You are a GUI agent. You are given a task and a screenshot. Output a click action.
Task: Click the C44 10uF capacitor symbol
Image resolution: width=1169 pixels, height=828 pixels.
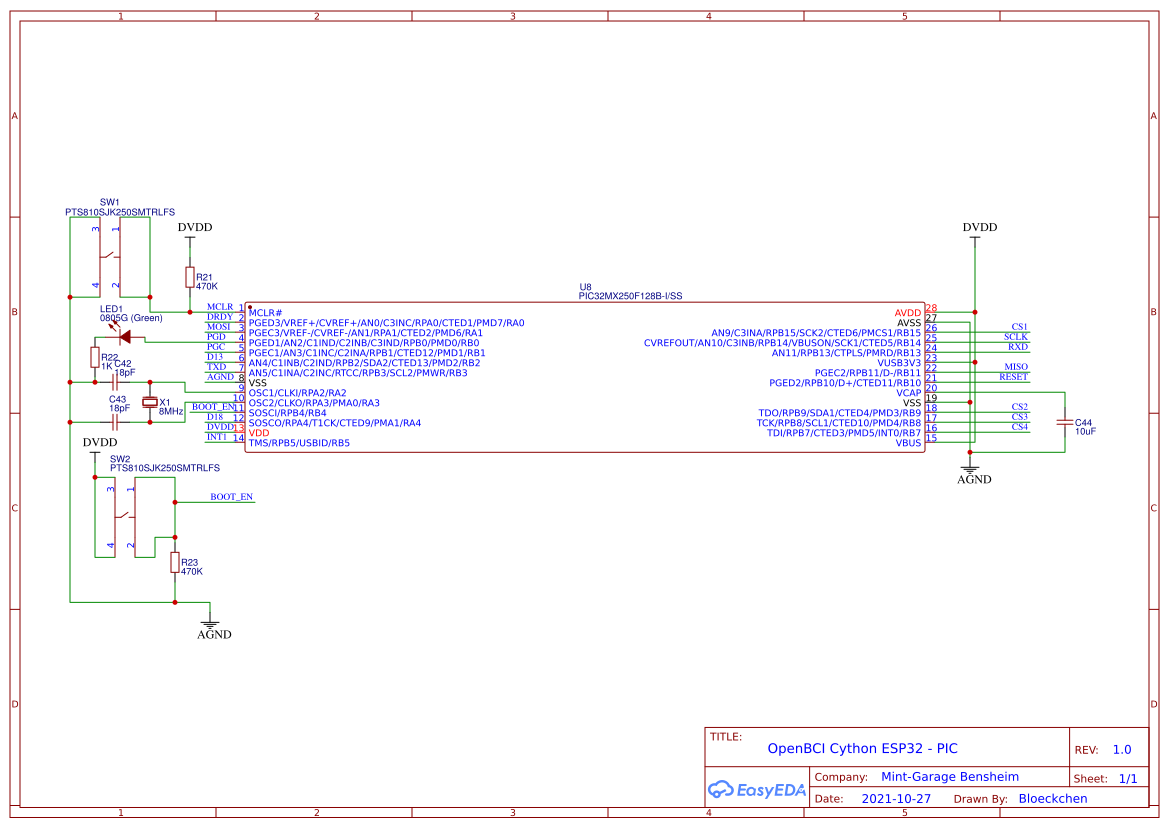coord(1063,424)
